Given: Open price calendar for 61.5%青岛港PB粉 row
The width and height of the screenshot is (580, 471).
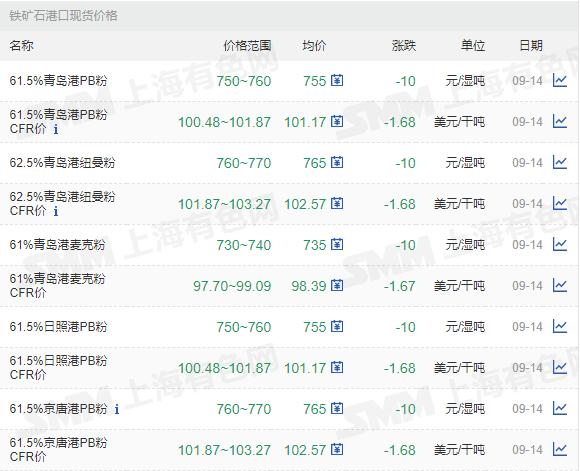Looking at the screenshot, I should [x=337, y=80].
